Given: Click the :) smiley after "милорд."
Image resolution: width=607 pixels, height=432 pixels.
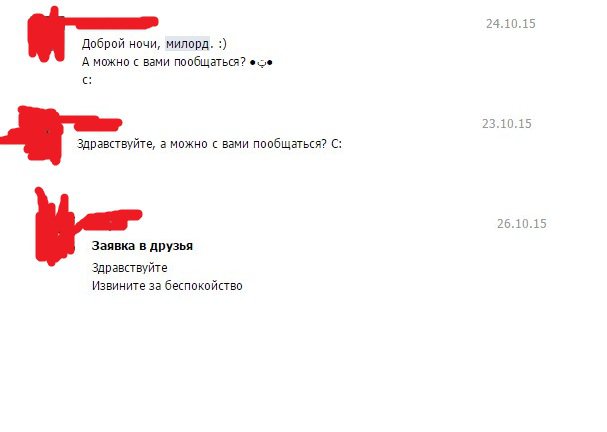Looking at the screenshot, I should click(x=222, y=44).
